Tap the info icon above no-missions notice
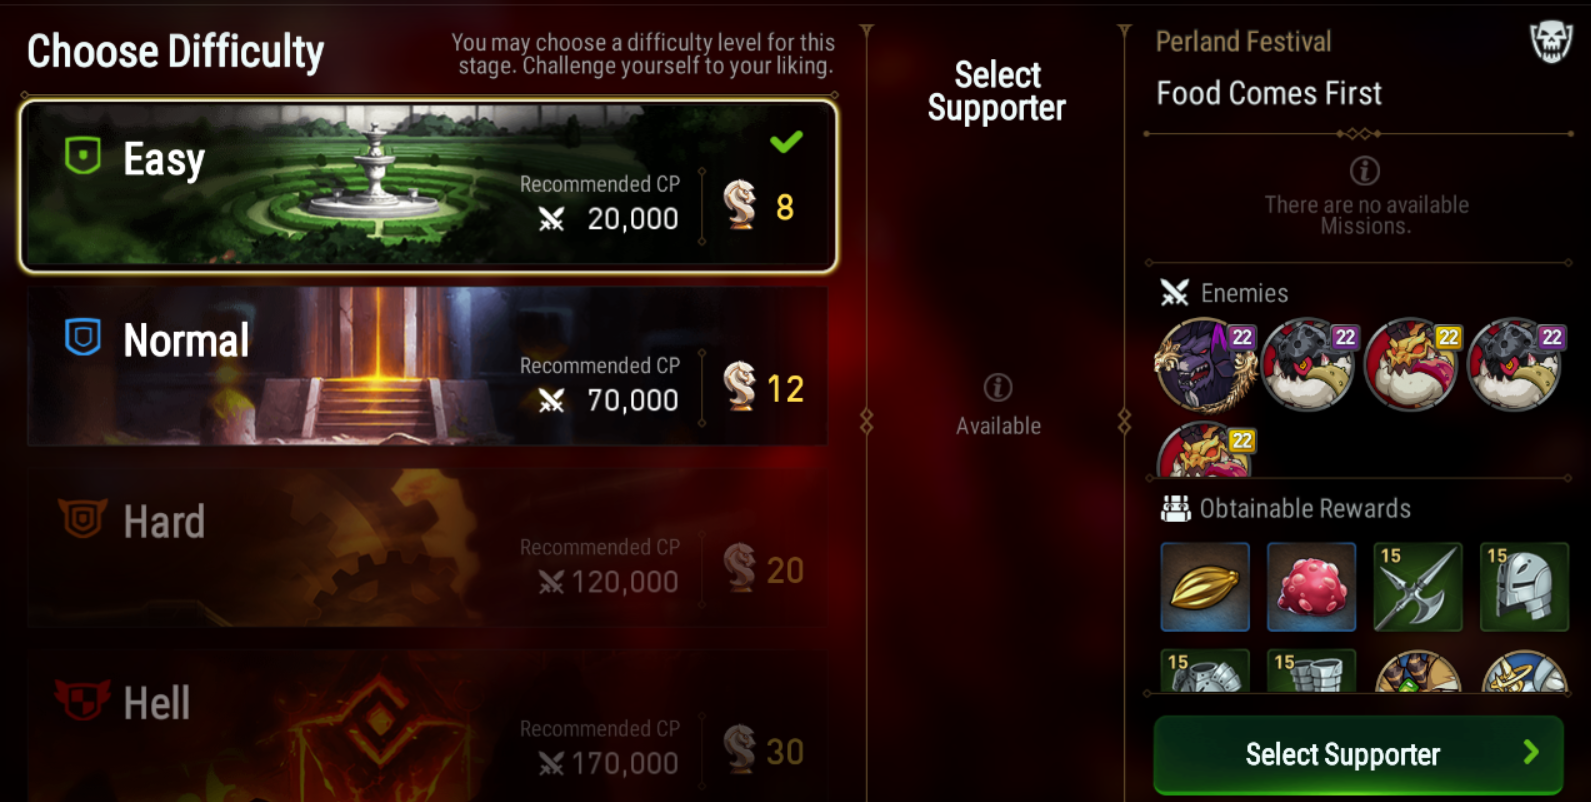This screenshot has height=802, width=1591. 1365,171
